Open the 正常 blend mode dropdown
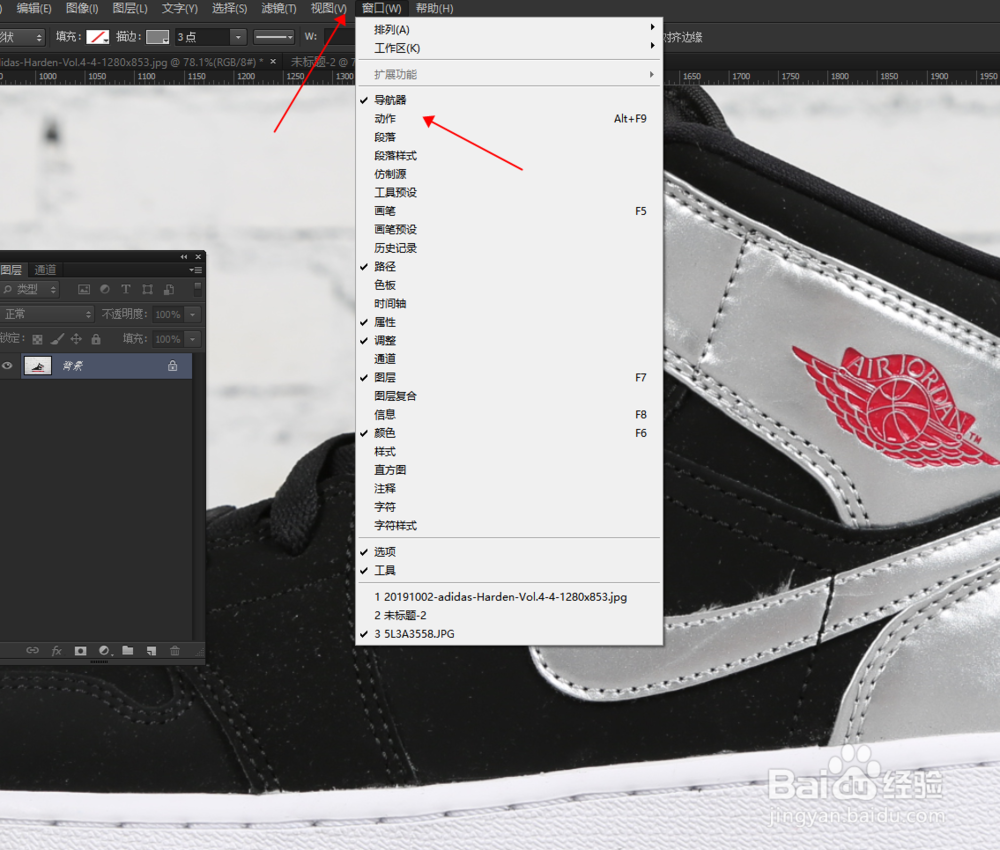The height and width of the screenshot is (850, 1000). point(47,314)
